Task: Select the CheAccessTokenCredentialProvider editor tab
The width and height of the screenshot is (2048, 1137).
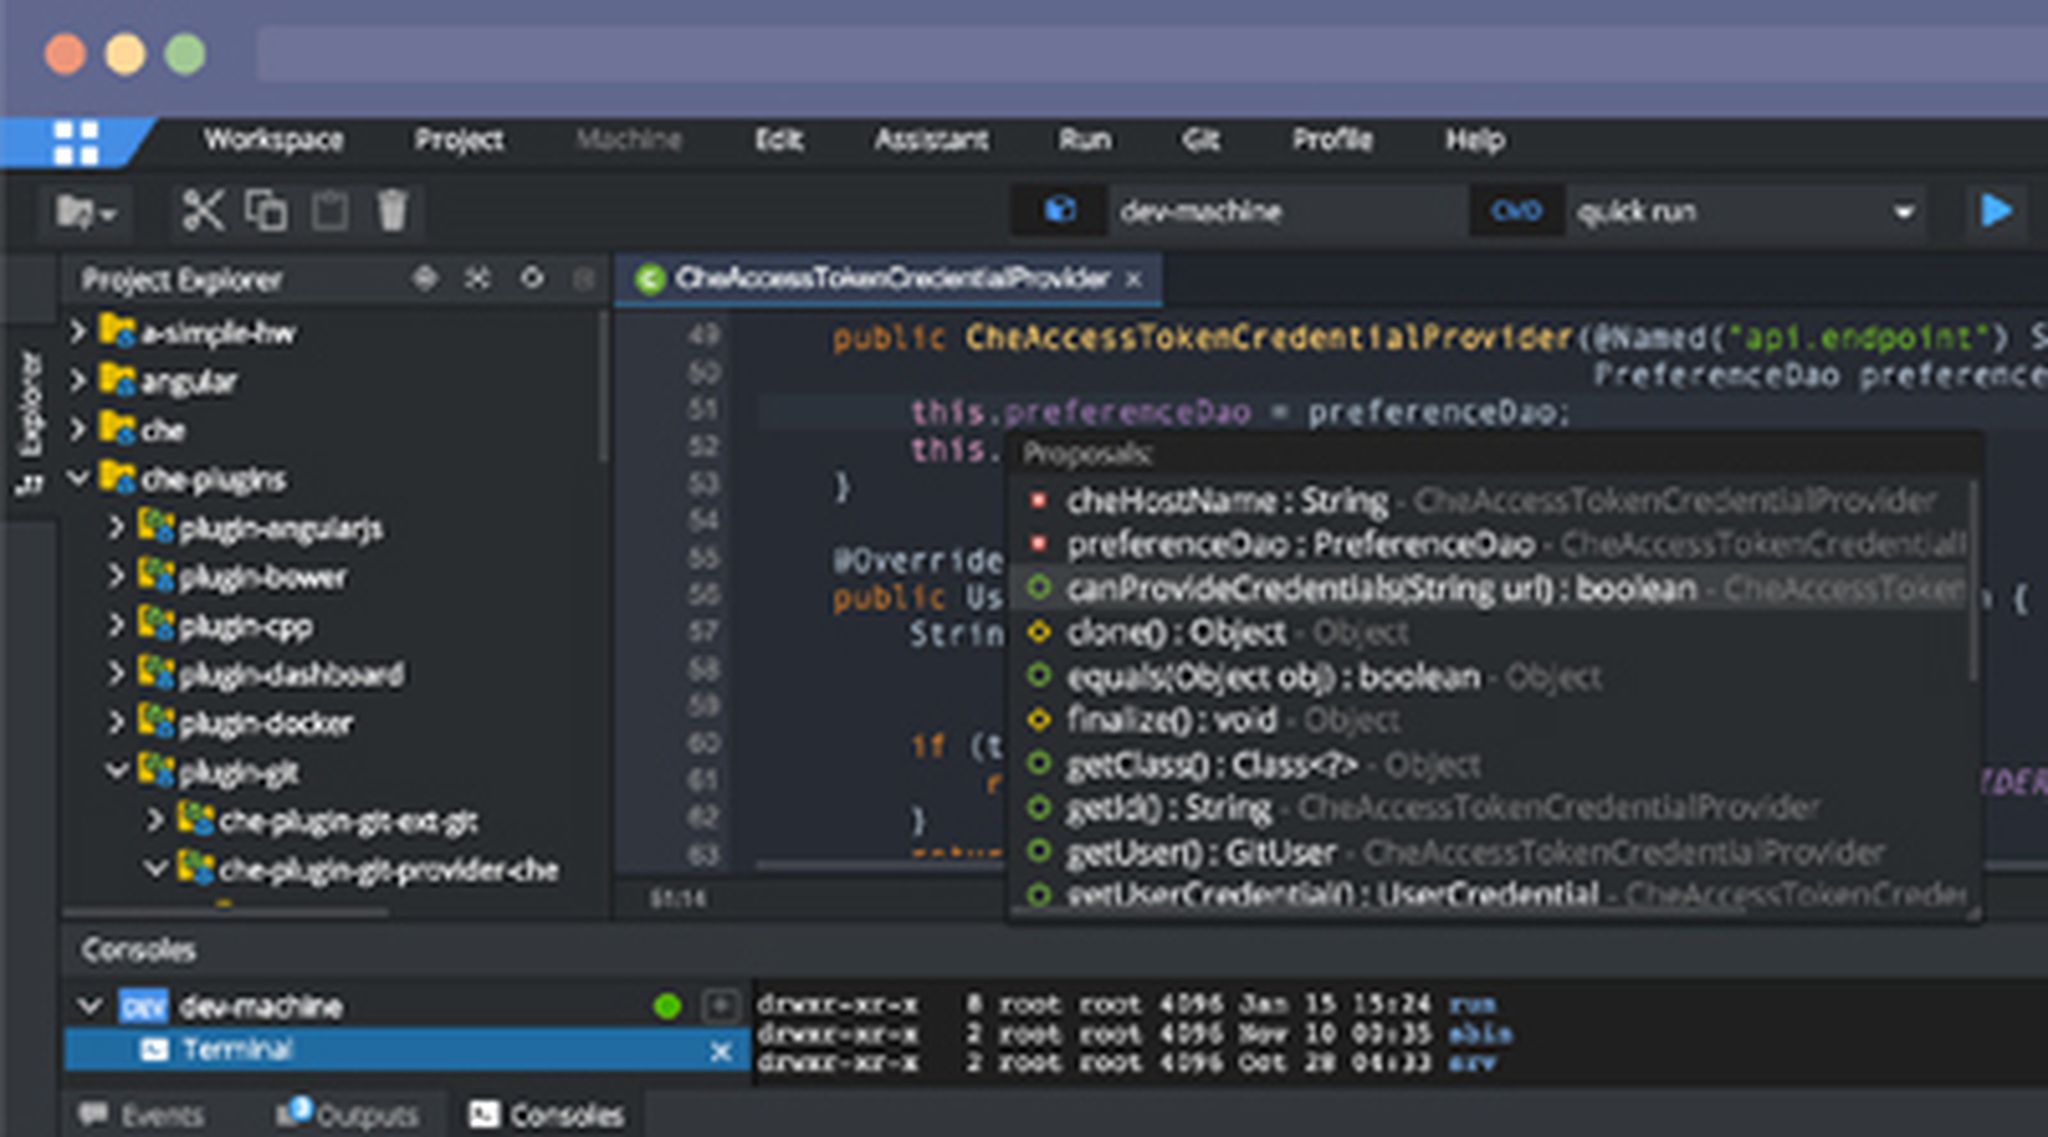Action: pos(888,279)
